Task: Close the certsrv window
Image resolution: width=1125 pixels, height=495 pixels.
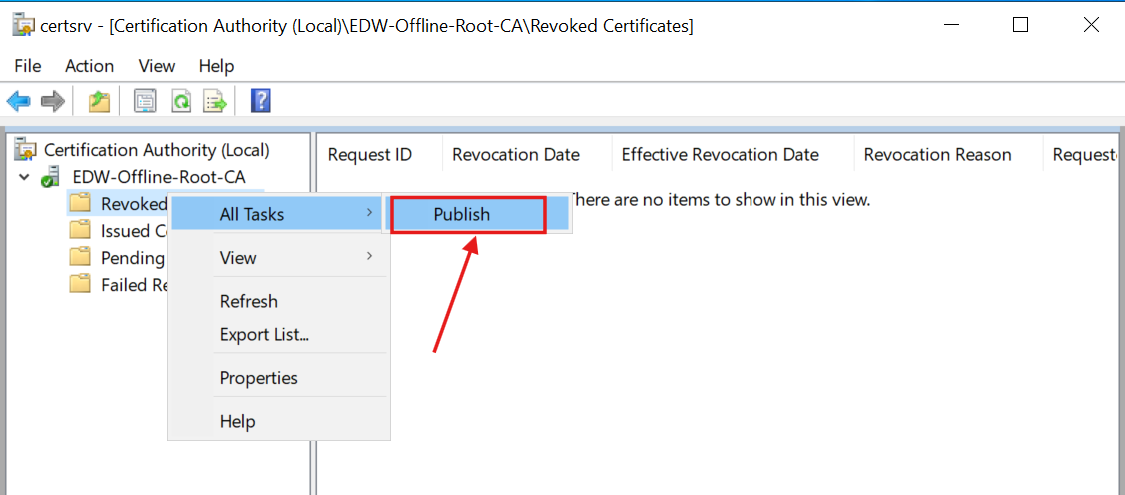Action: point(1091,26)
